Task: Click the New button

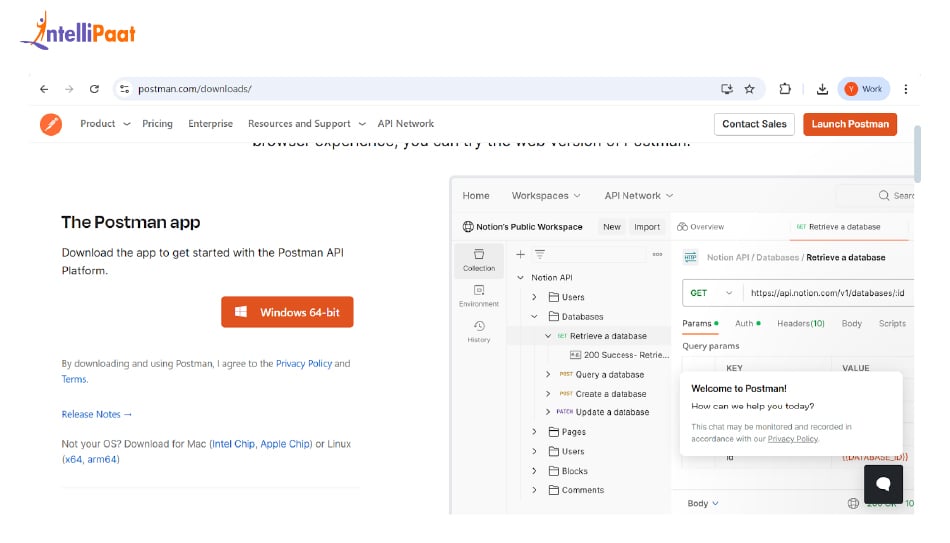Action: pyautogui.click(x=612, y=227)
